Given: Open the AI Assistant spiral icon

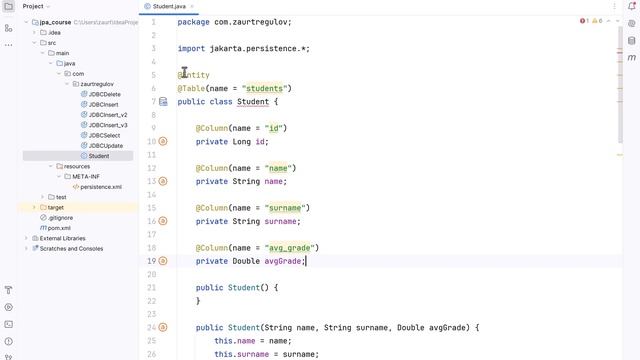Looking at the screenshot, I should pyautogui.click(x=632, y=23).
